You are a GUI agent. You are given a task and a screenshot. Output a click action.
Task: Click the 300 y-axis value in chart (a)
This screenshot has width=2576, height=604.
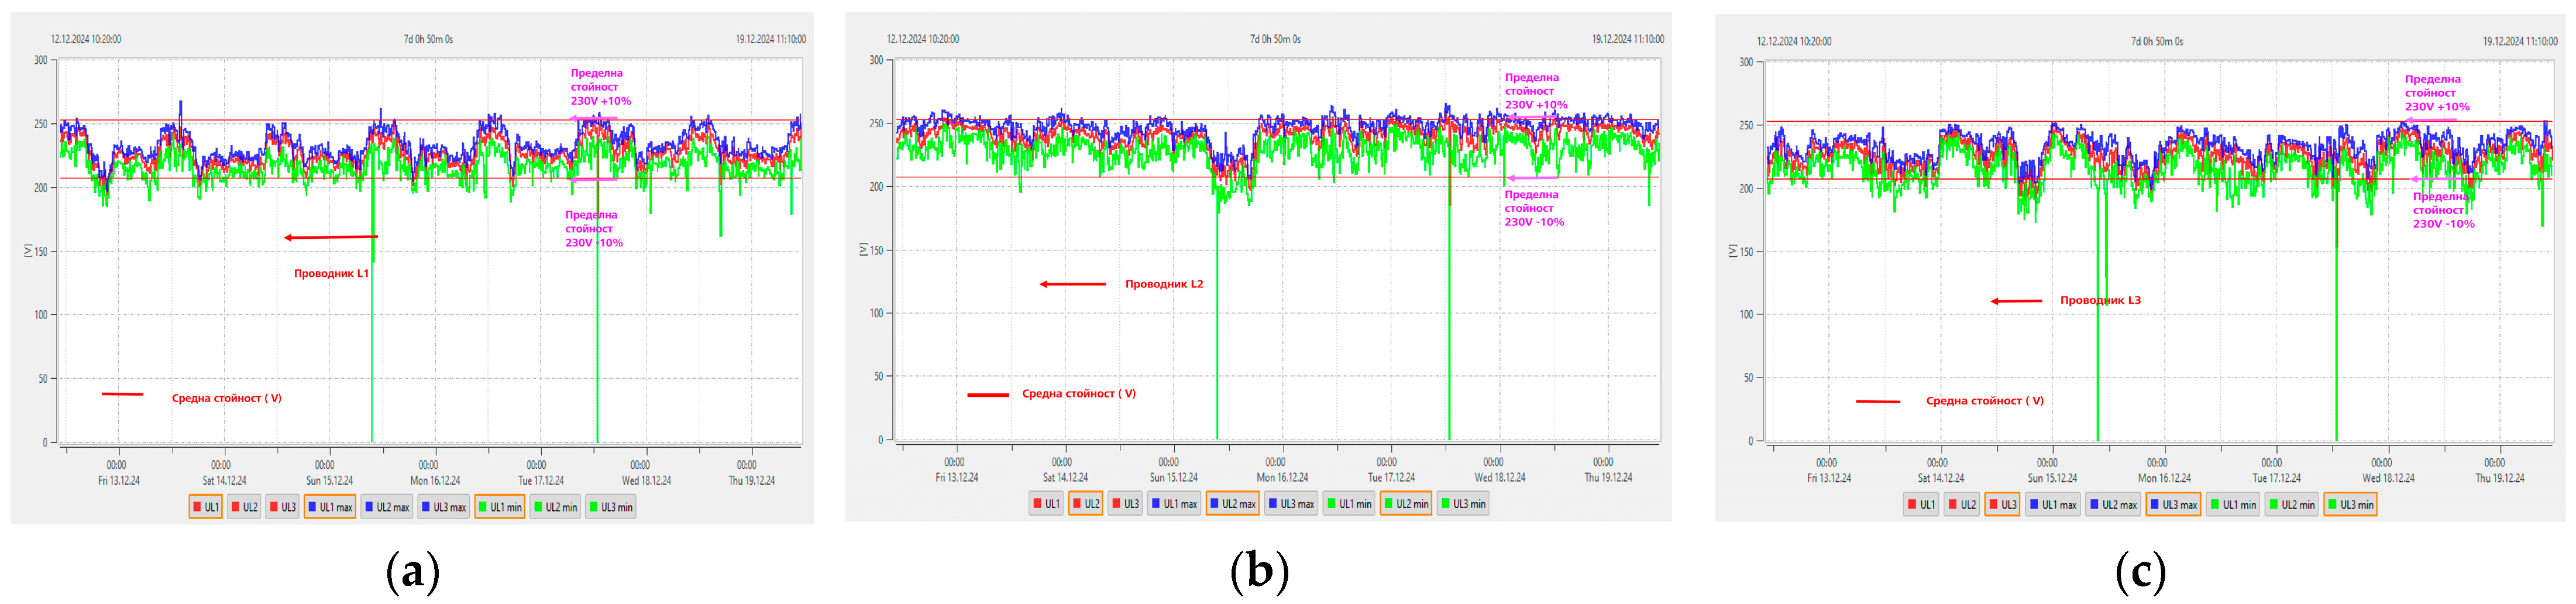coord(41,60)
